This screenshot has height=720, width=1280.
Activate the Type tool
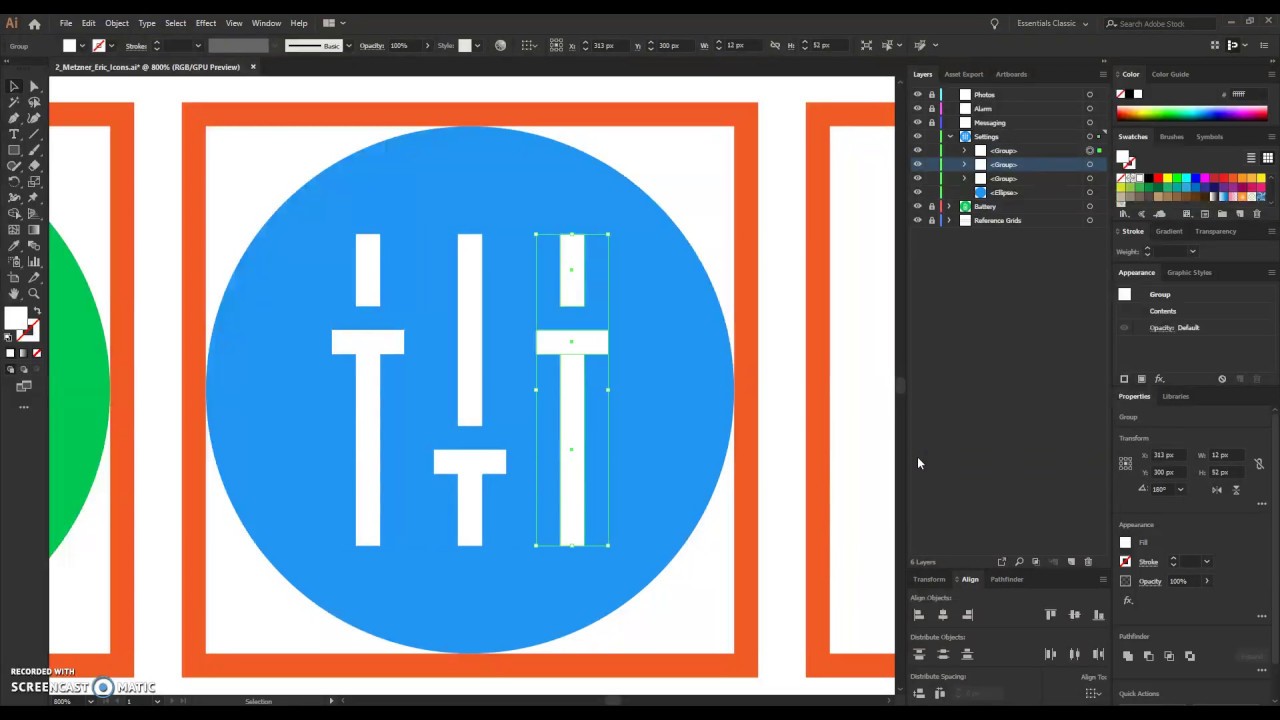pos(14,134)
